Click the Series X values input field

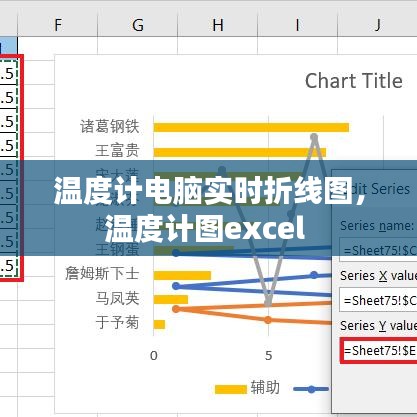point(378,300)
